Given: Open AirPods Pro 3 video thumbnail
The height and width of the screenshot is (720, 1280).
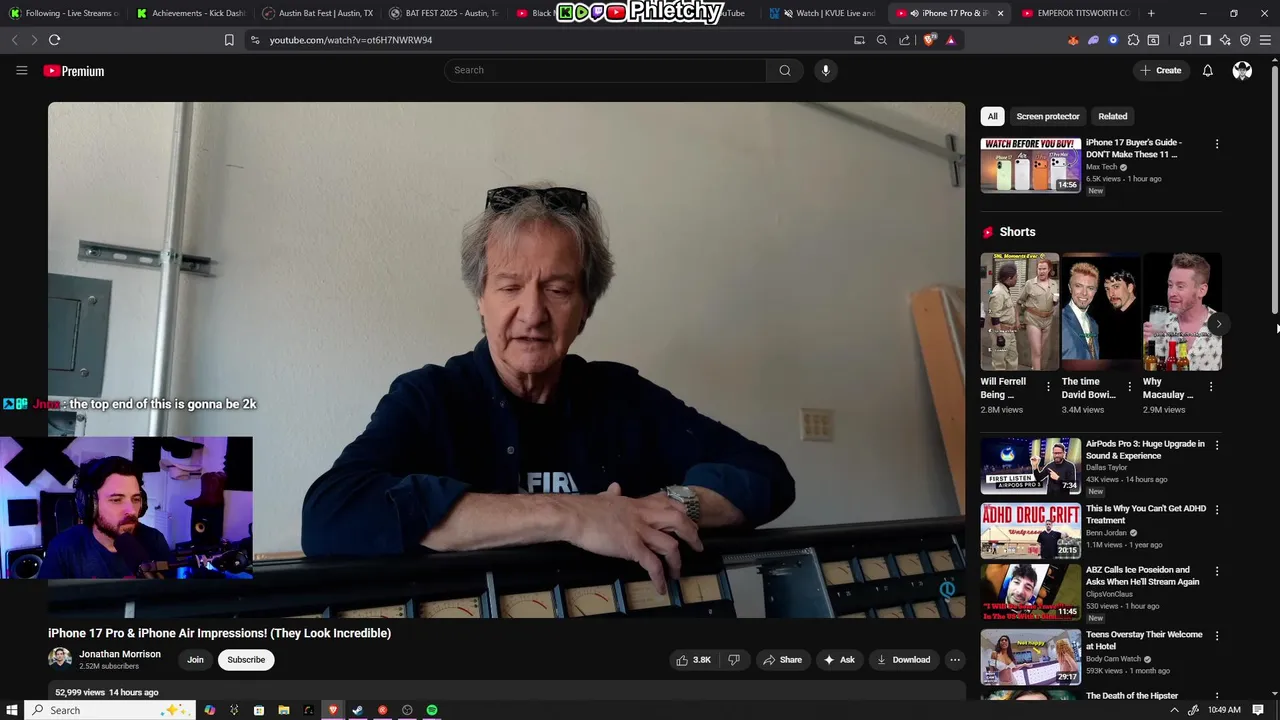Looking at the screenshot, I should click(1031, 466).
